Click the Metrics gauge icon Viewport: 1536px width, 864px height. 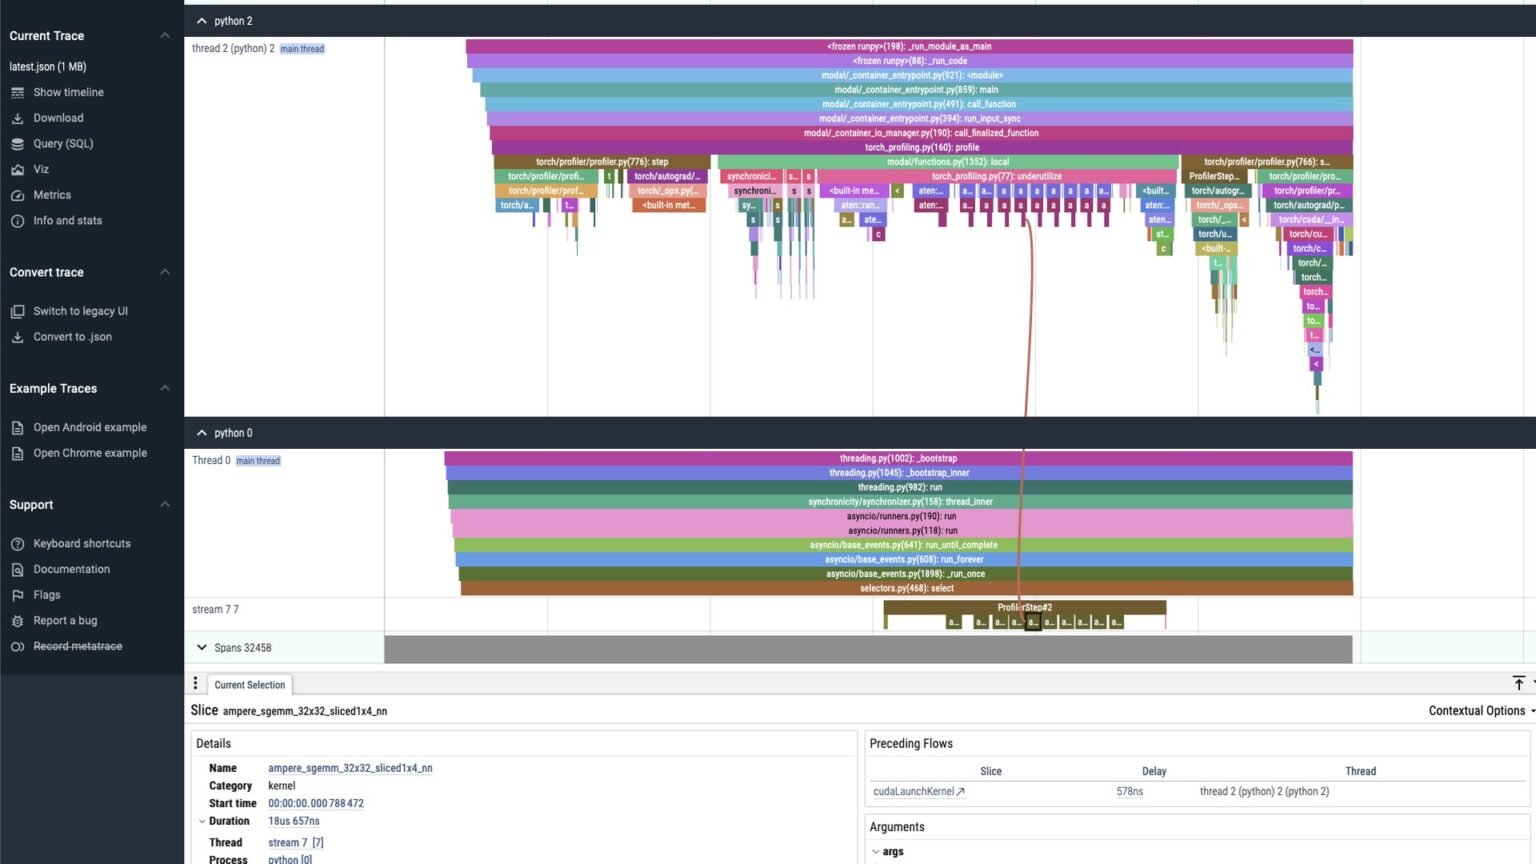17,195
